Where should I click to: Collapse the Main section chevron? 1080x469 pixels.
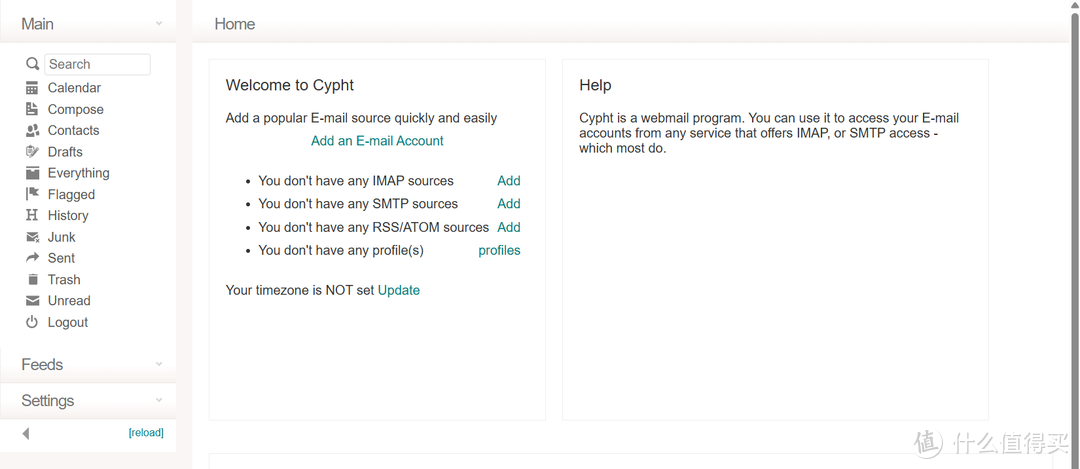pos(159,23)
